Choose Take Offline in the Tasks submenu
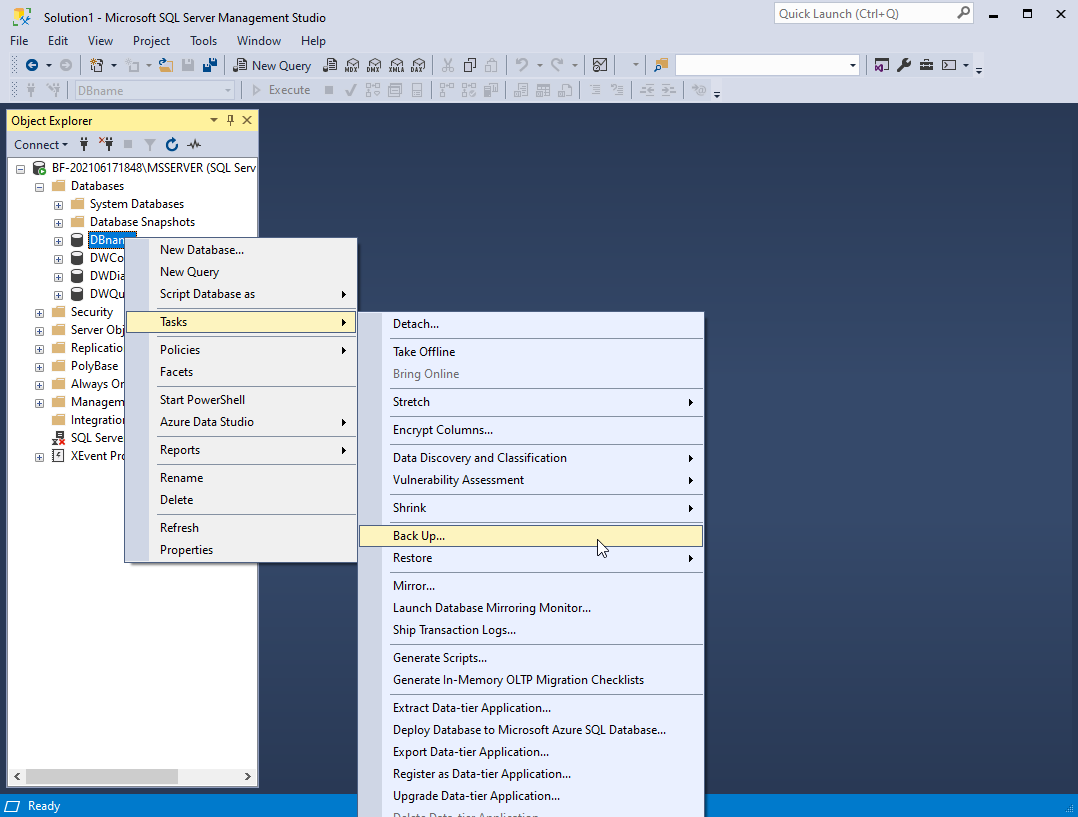 (424, 352)
